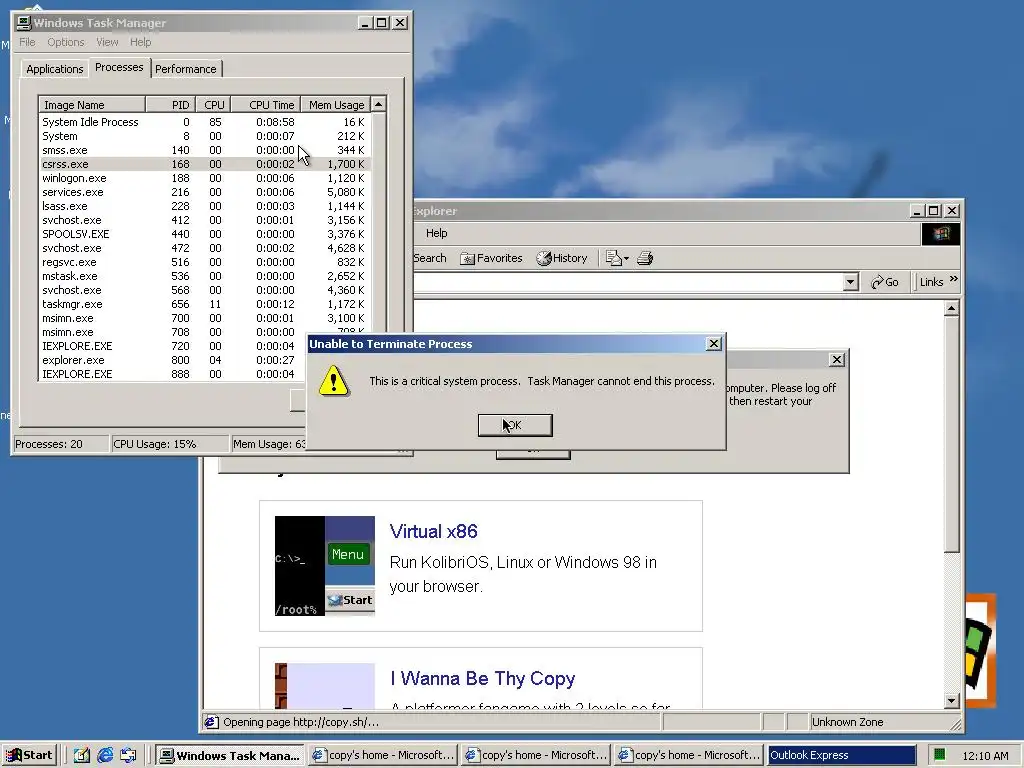Click the Edit page toolbar icon

click(x=613, y=259)
